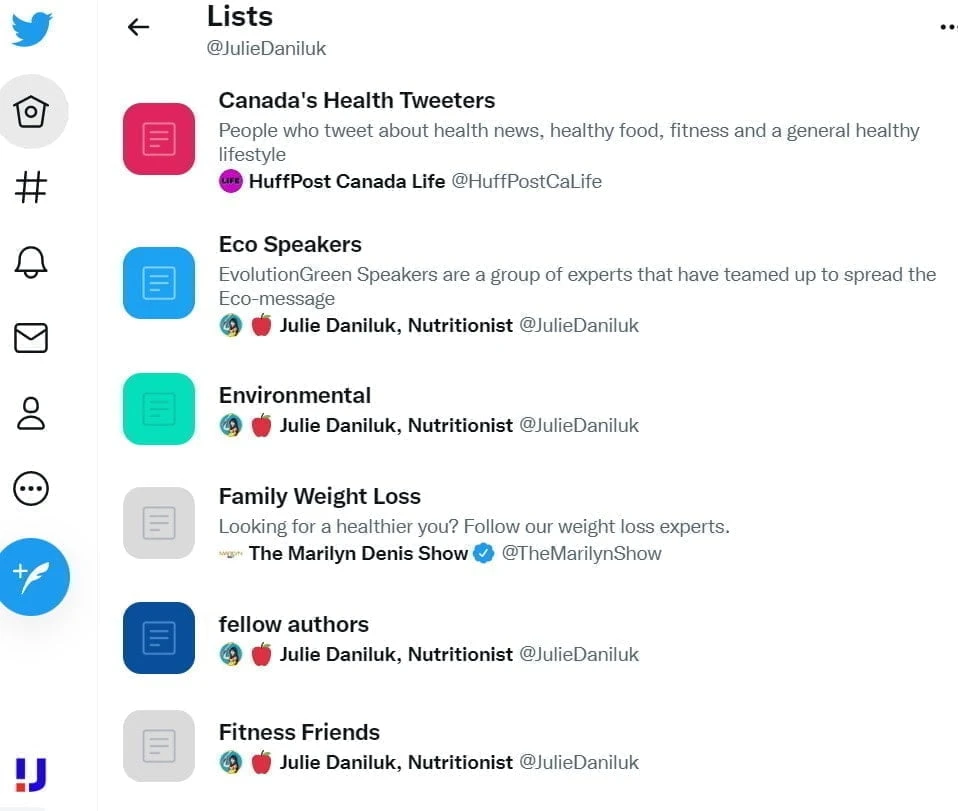958x811 pixels.
Task: Select the Twitter bird logo
Action: (31, 29)
